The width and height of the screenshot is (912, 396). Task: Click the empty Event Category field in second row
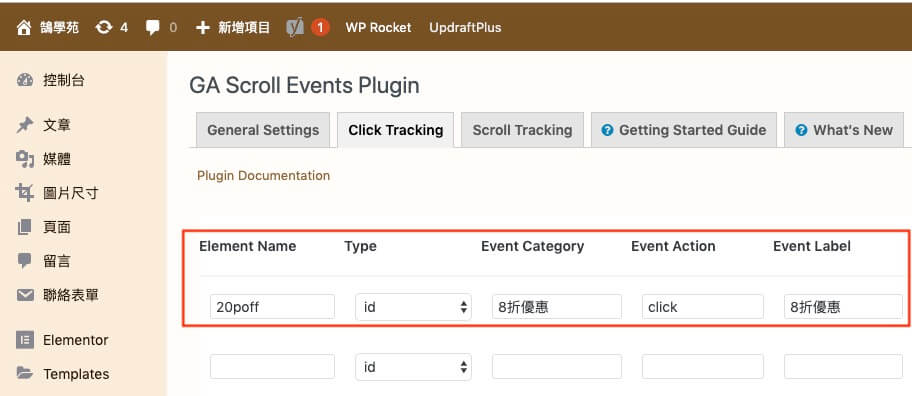click(x=557, y=367)
